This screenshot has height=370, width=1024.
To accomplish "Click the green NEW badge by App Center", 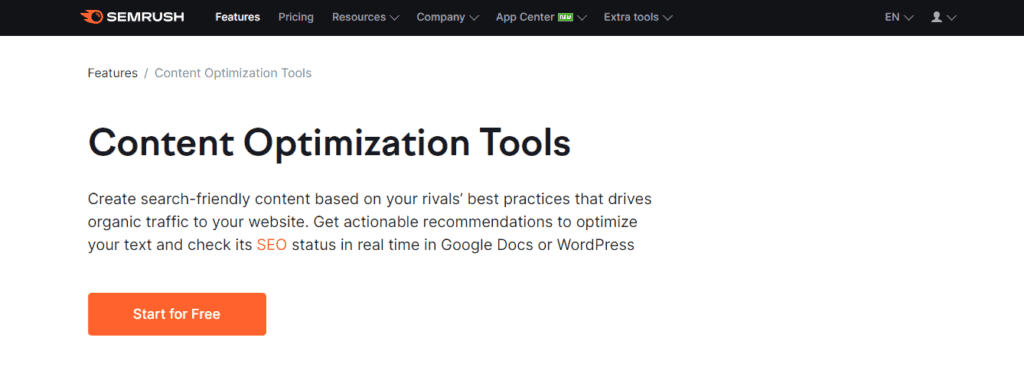I will pos(566,18).
